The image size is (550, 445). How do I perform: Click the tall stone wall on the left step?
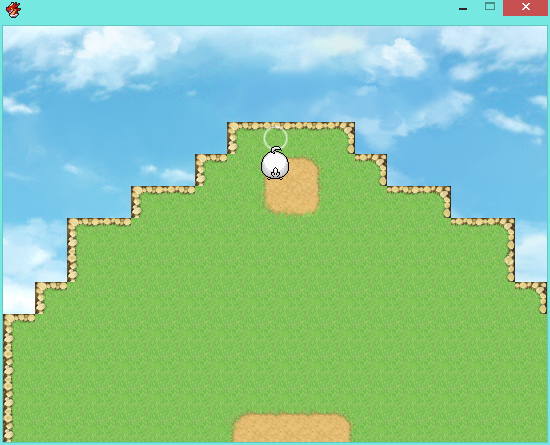72,250
